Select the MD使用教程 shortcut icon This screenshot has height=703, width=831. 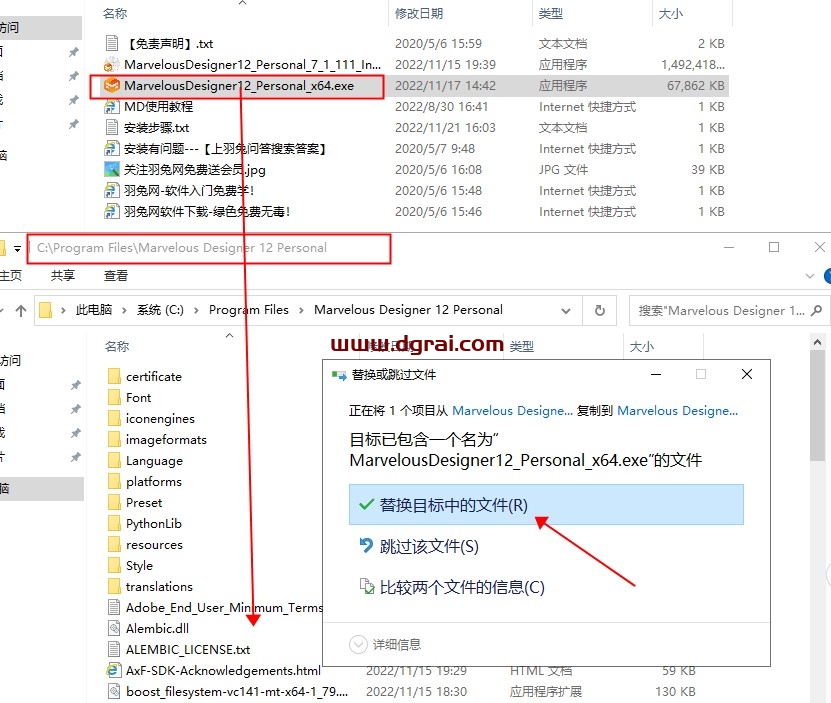(x=111, y=107)
